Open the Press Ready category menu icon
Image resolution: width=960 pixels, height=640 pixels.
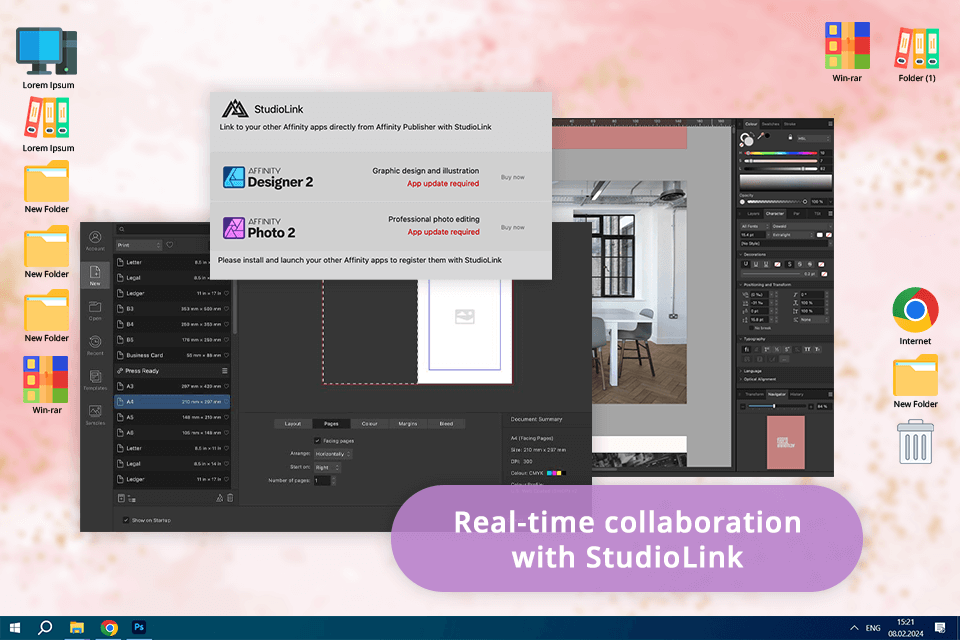click(225, 371)
